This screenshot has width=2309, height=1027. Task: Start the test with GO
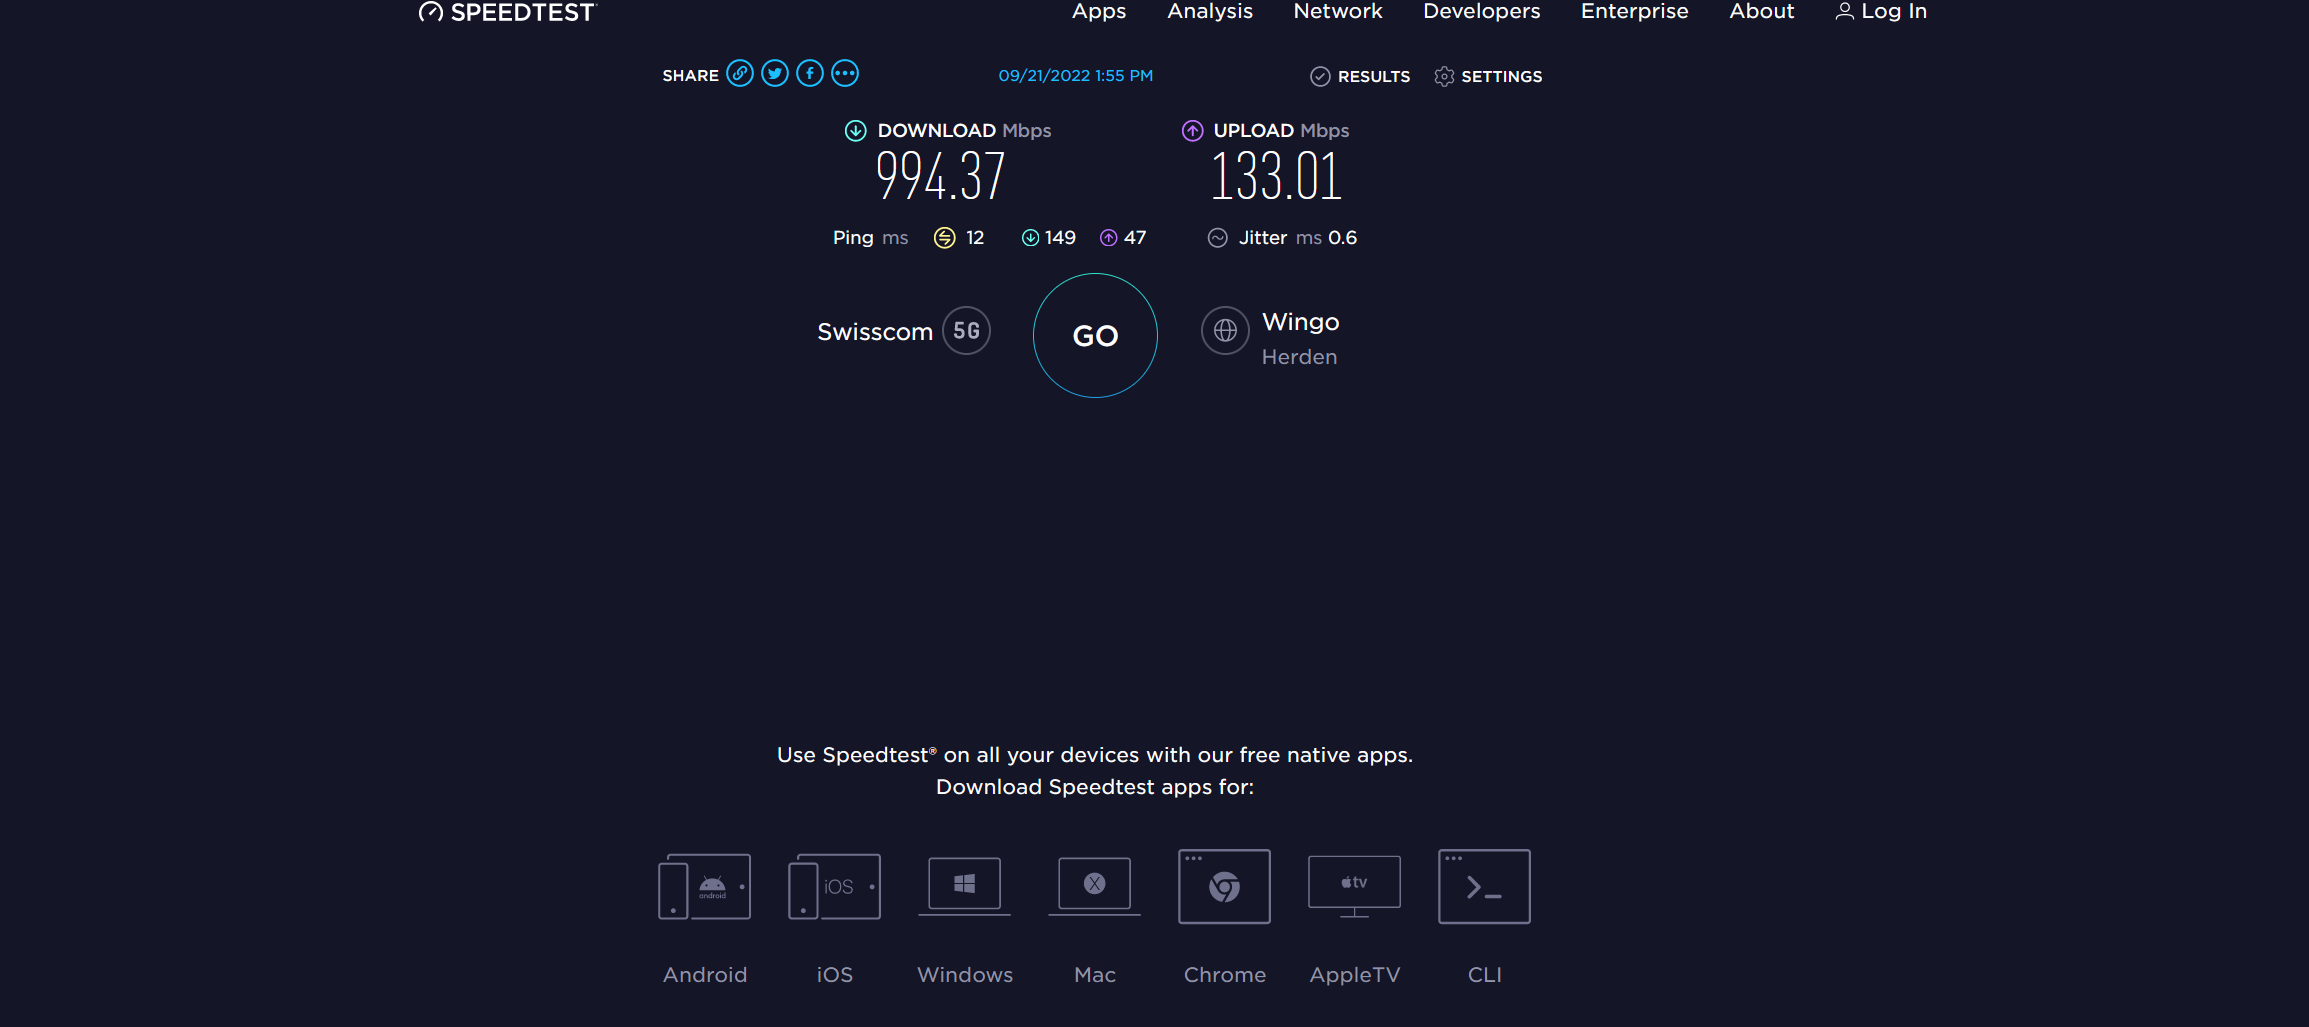(1095, 336)
